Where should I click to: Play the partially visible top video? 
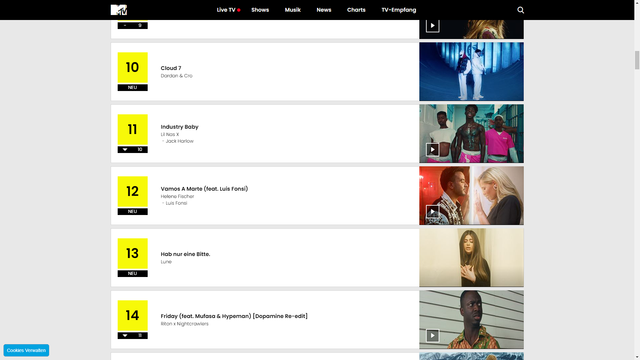432,26
